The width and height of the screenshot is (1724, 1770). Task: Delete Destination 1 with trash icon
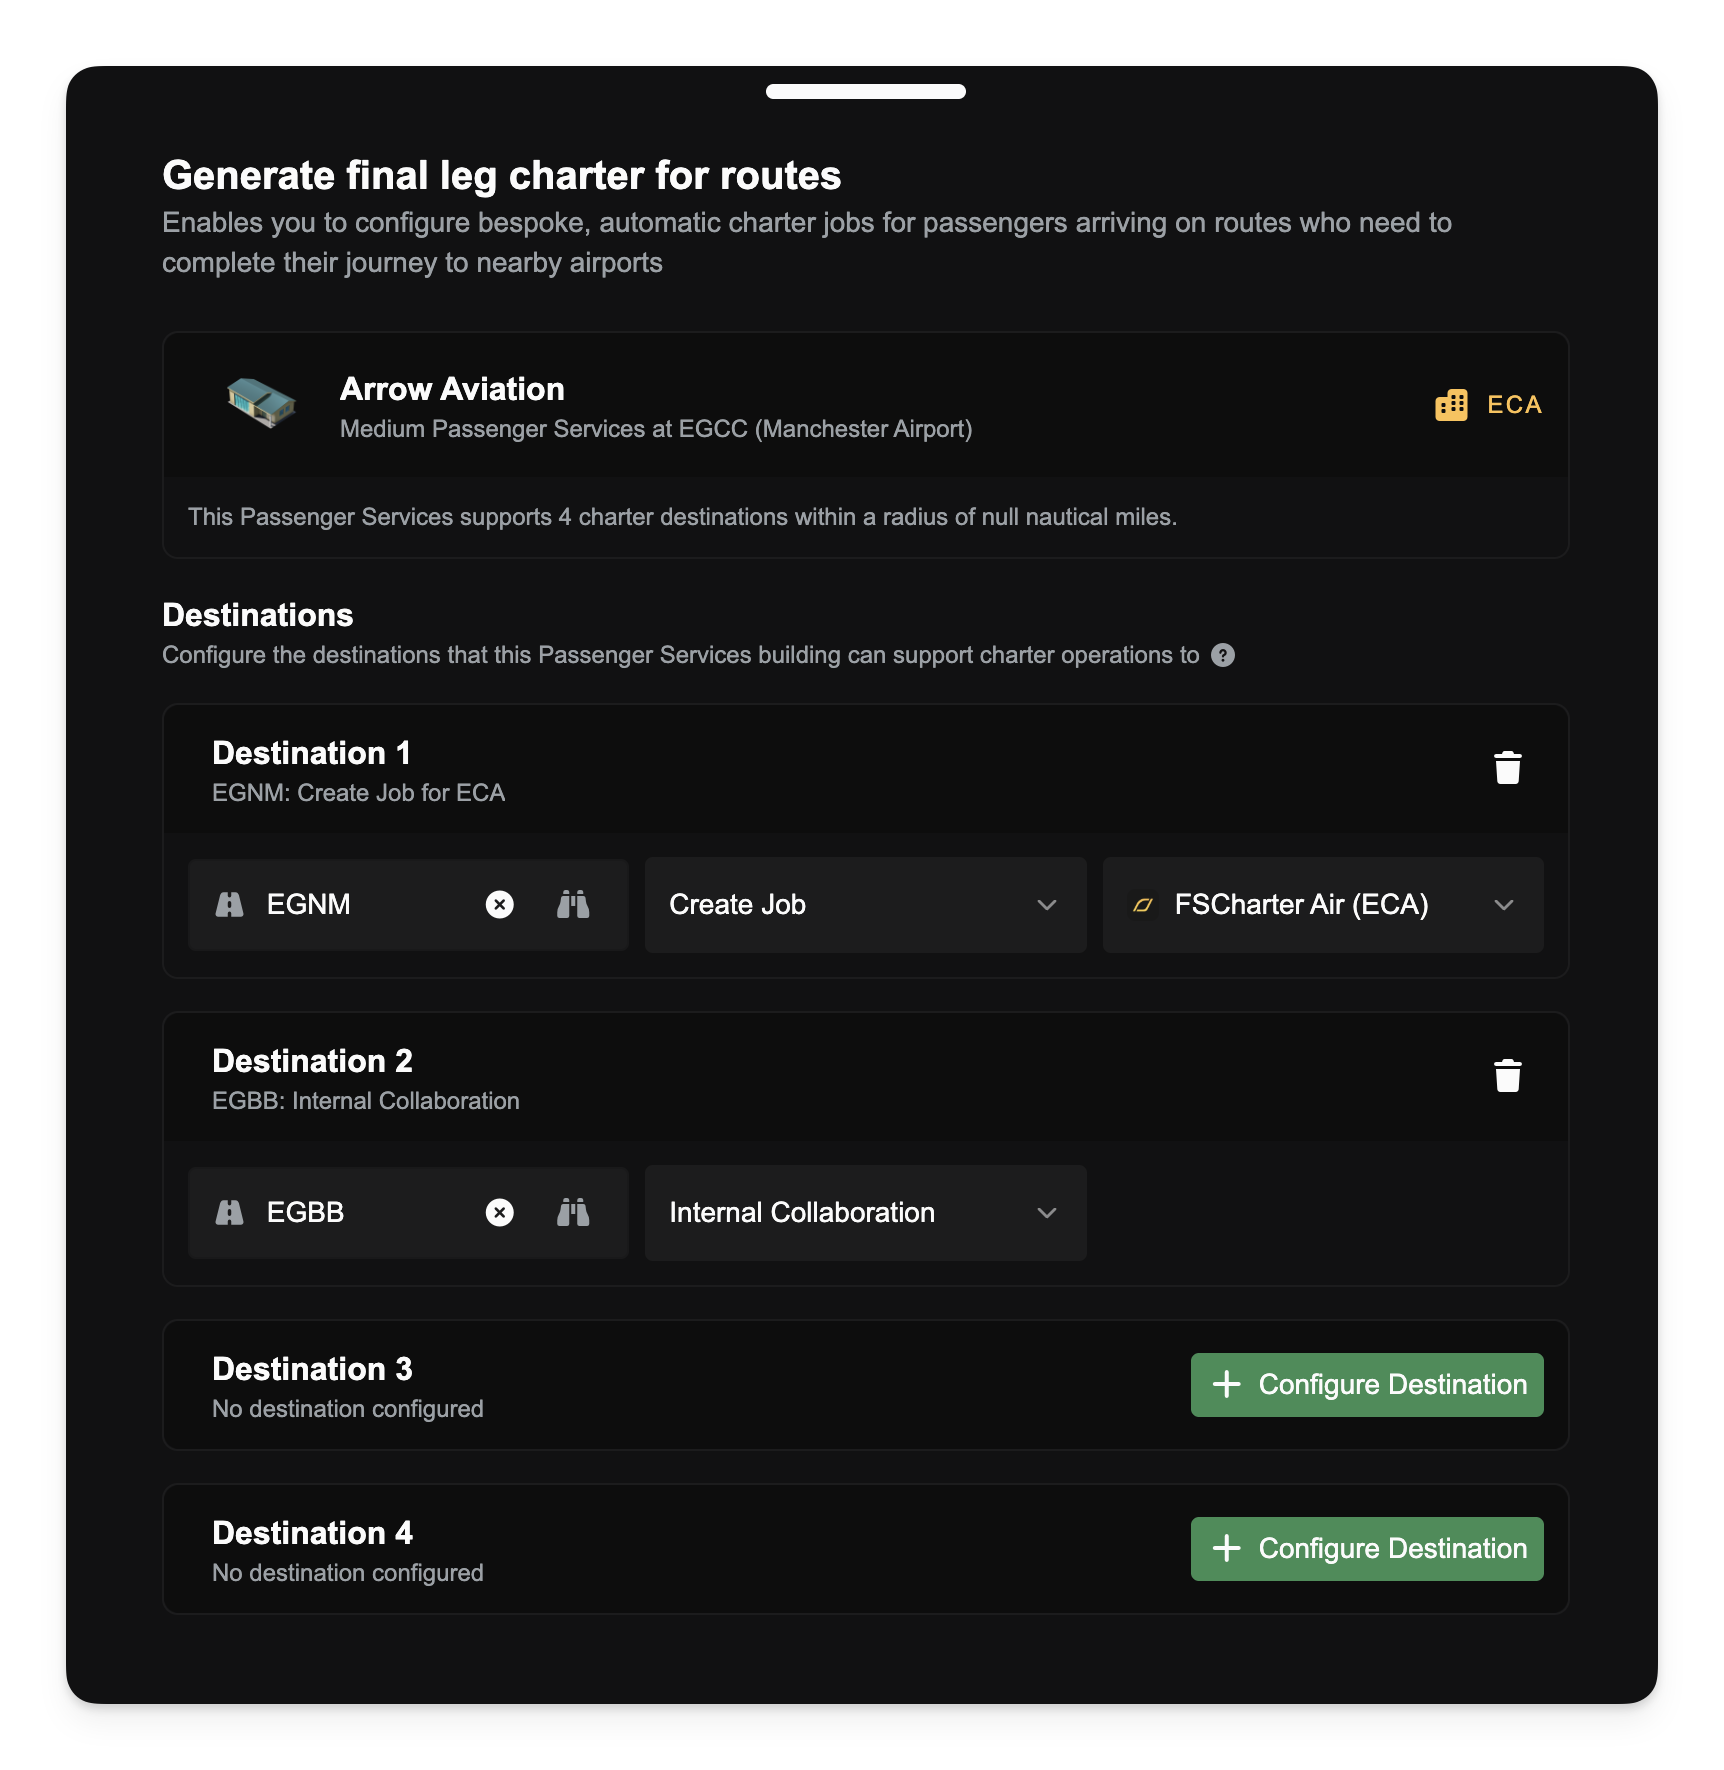click(x=1507, y=768)
